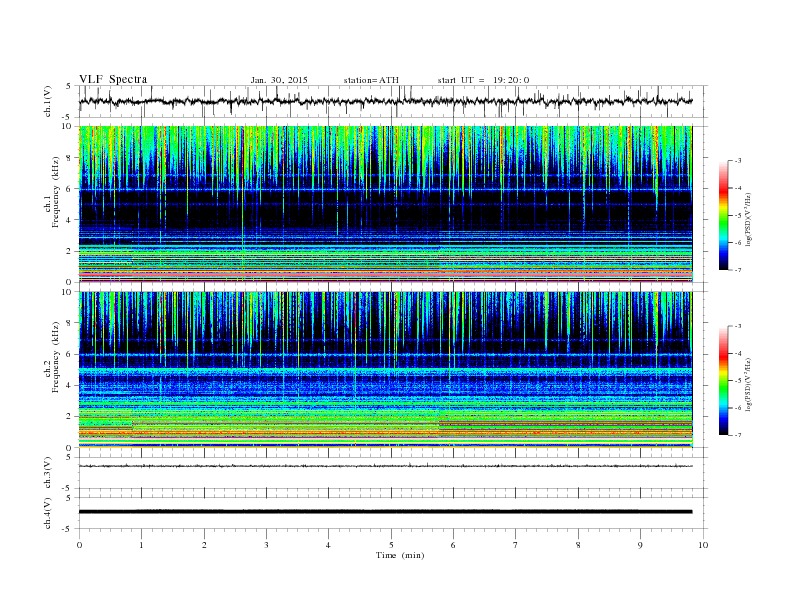
Task: Click the "6" tick label on the time axis
Action: coord(453,545)
